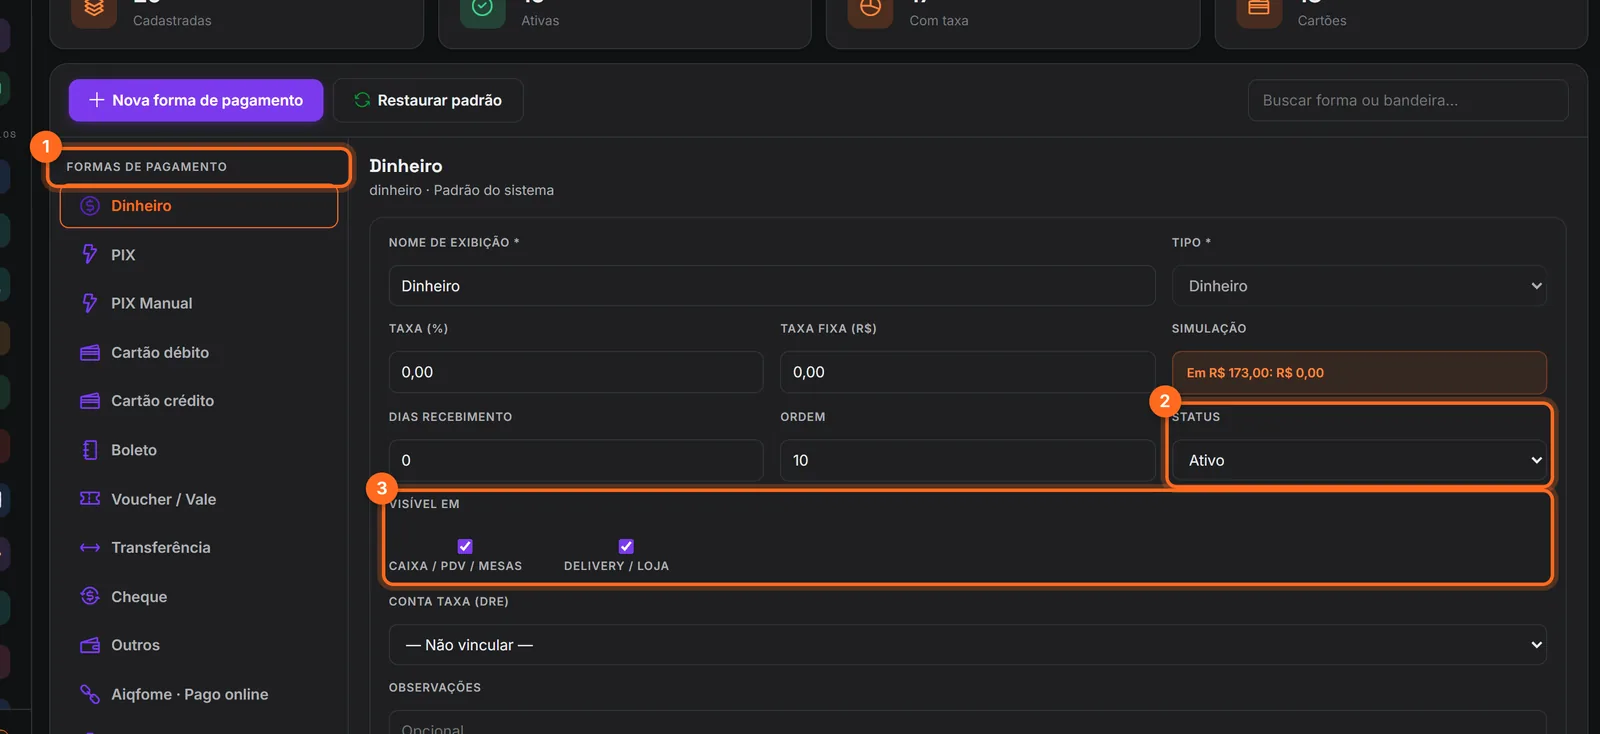Select Cartão crédito payment method
Image resolution: width=1600 pixels, height=734 pixels.
coord(199,401)
